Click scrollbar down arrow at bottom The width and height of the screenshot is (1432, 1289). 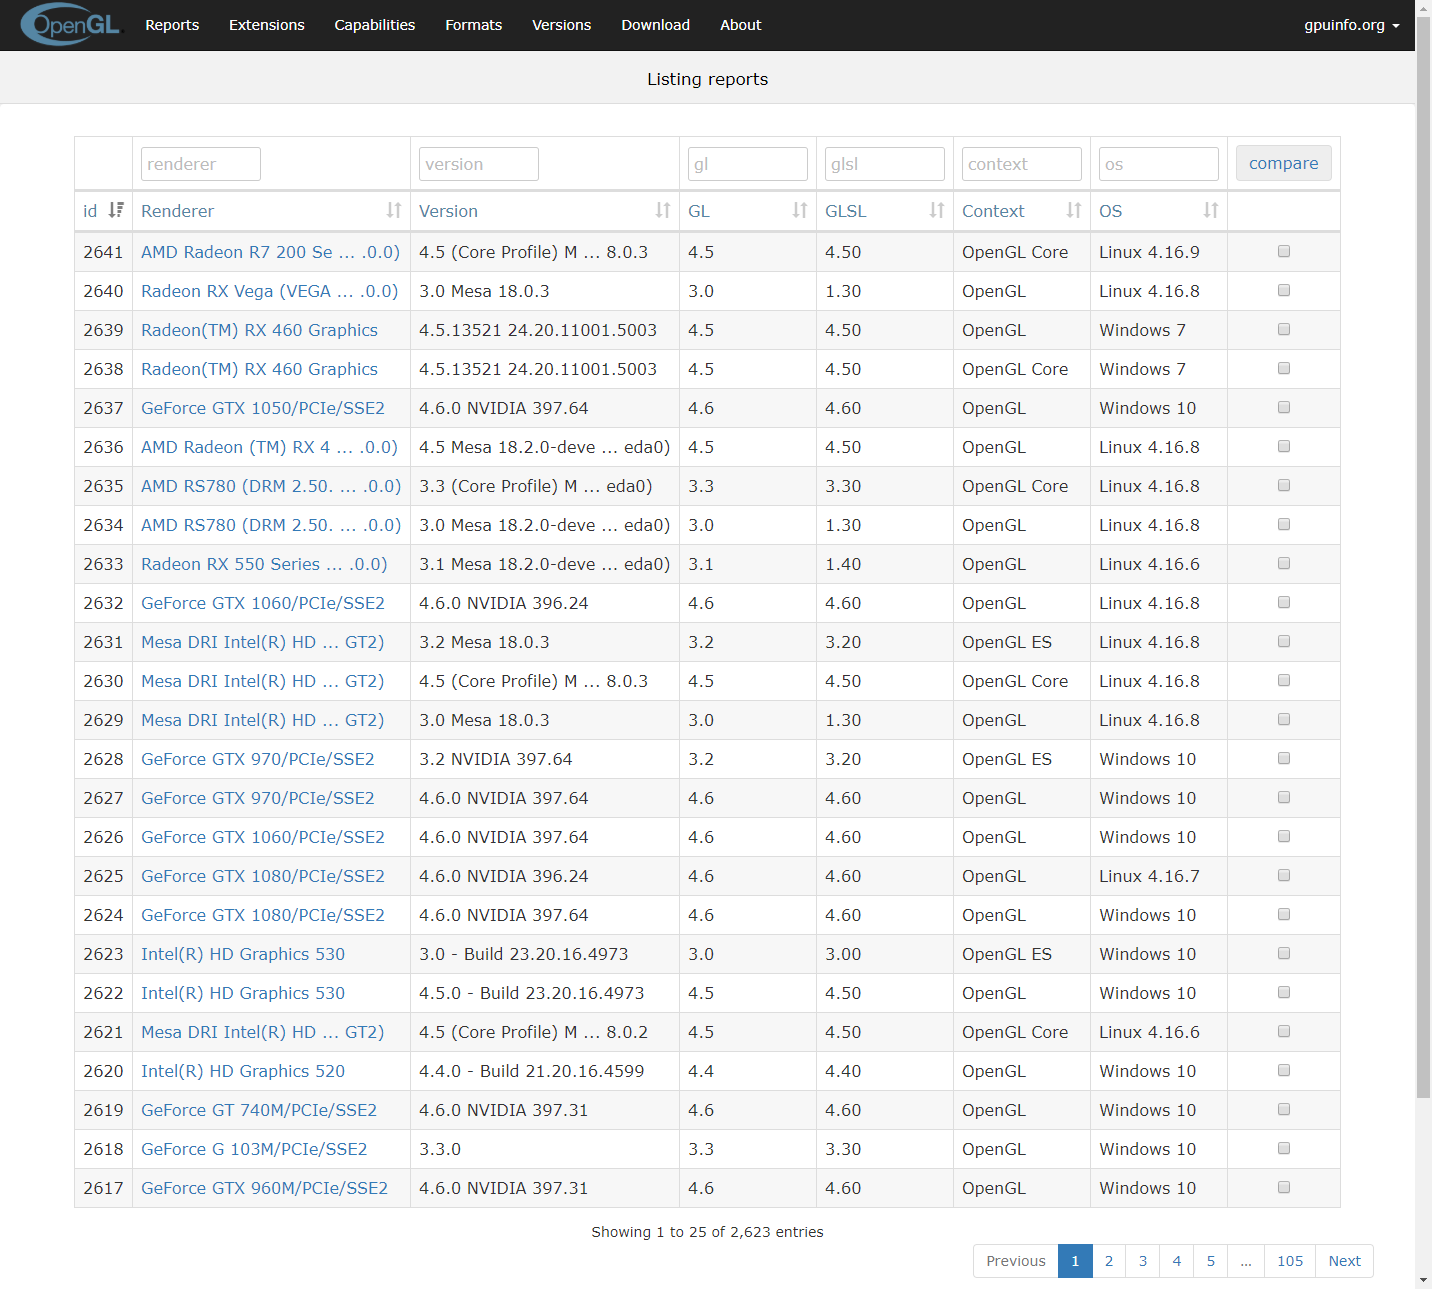point(1423,1280)
